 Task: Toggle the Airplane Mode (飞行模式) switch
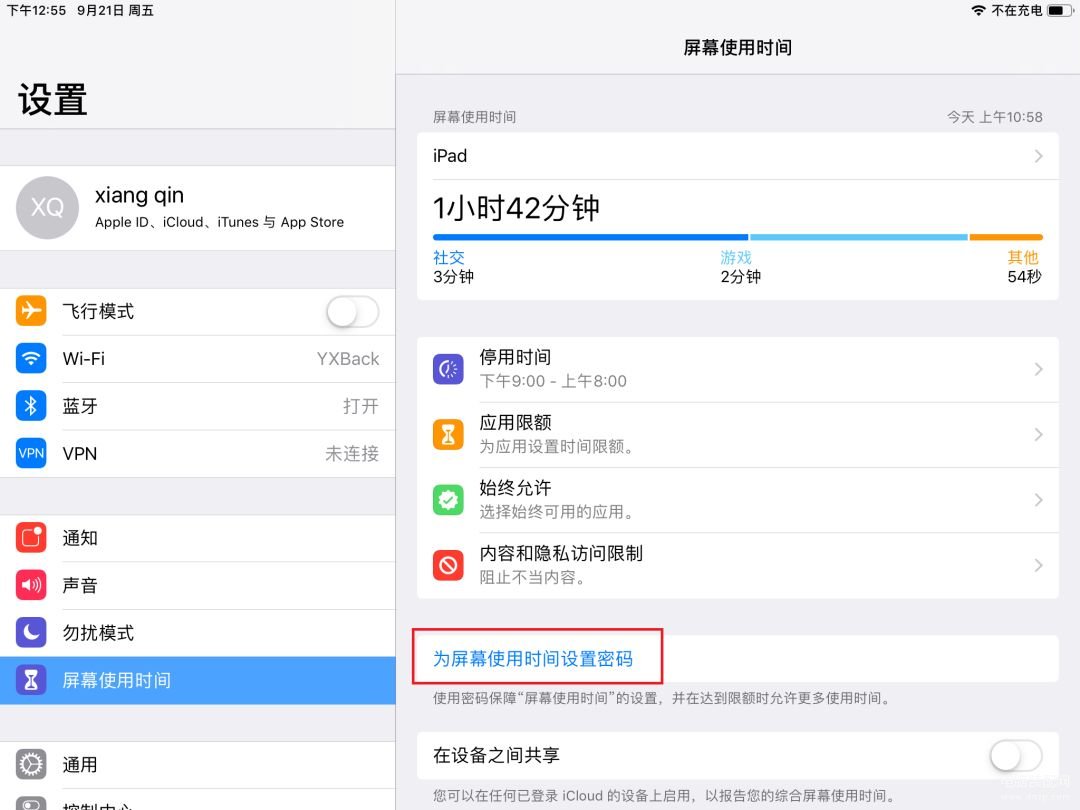click(x=352, y=312)
